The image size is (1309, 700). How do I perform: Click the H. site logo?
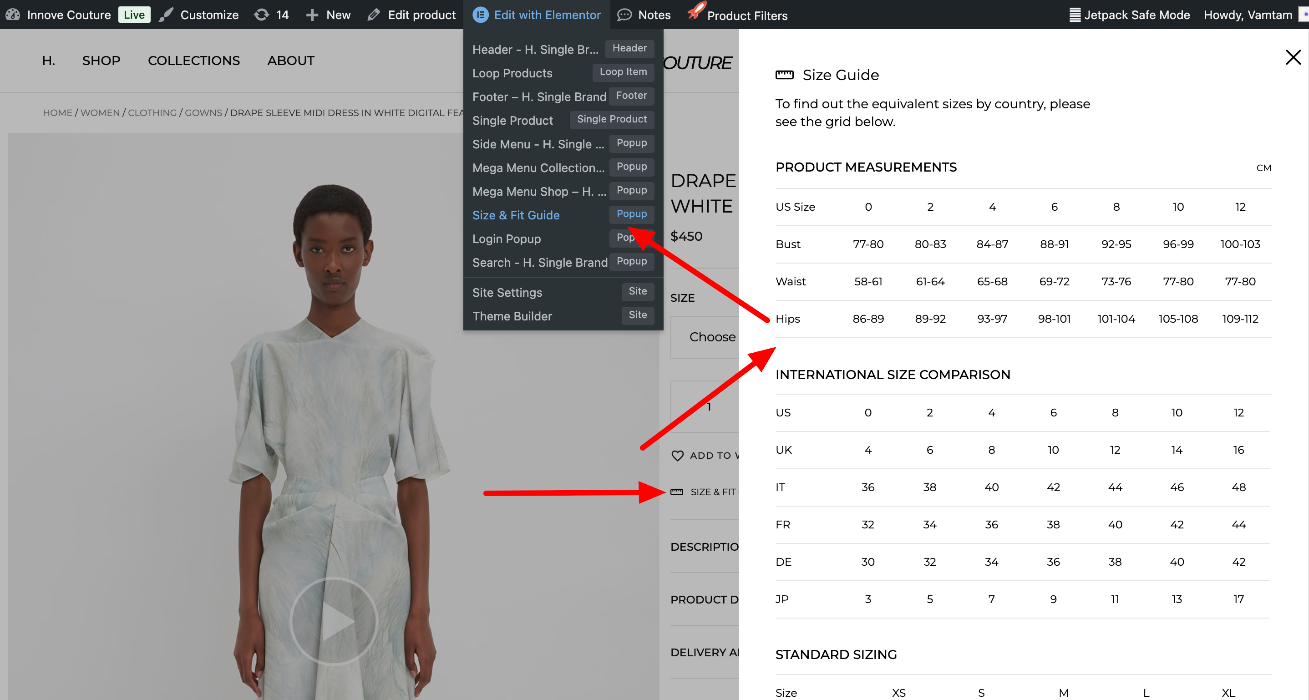(48, 61)
